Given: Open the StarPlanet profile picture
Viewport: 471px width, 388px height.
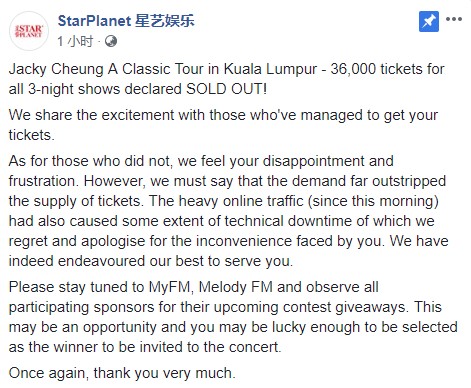Looking at the screenshot, I should pyautogui.click(x=29, y=31).
